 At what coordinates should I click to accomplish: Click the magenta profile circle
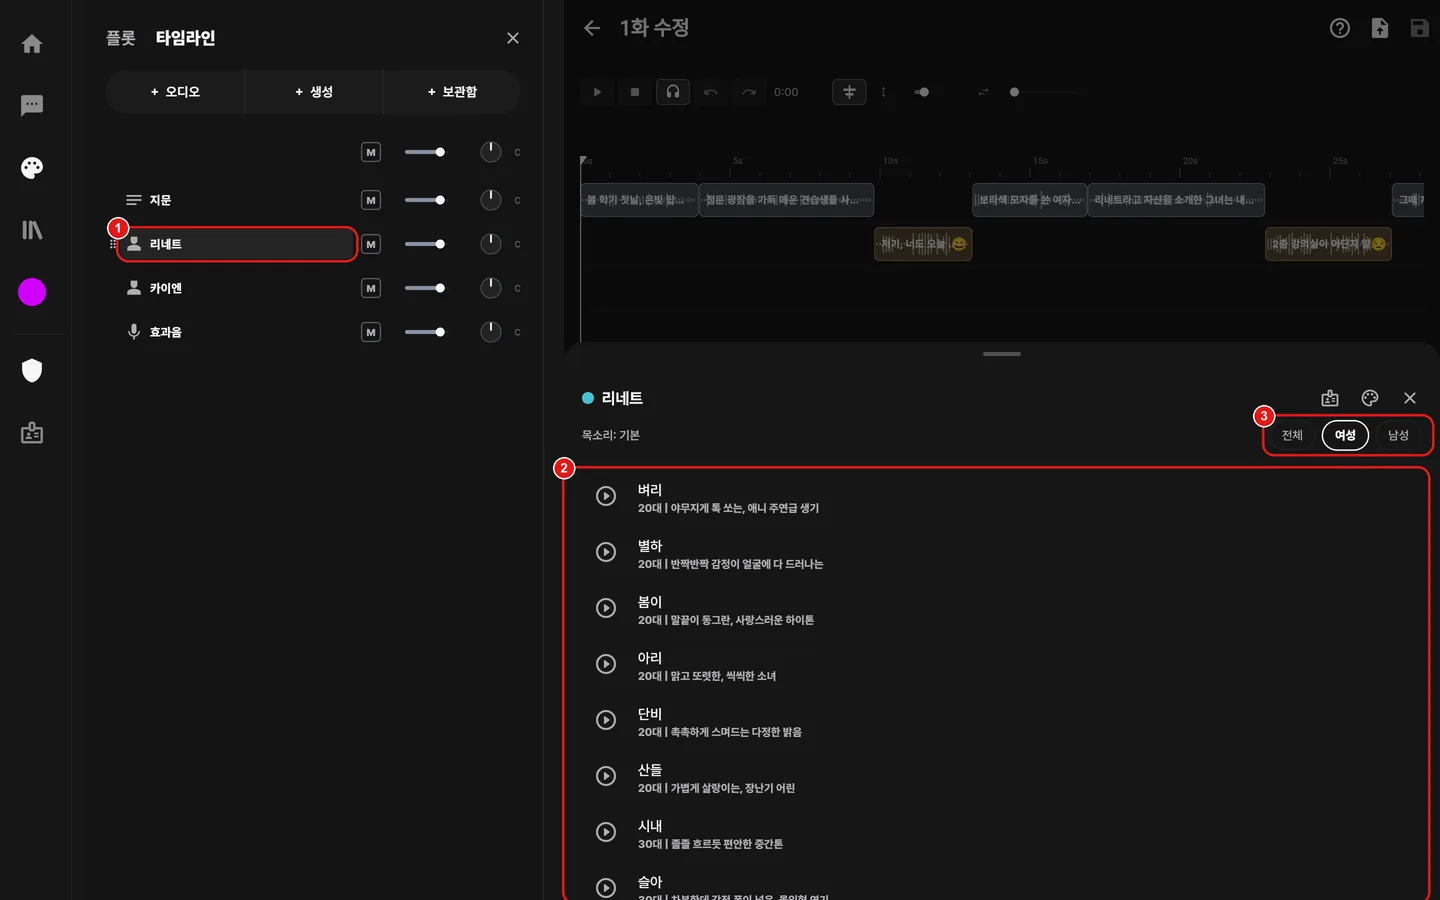pyautogui.click(x=32, y=292)
